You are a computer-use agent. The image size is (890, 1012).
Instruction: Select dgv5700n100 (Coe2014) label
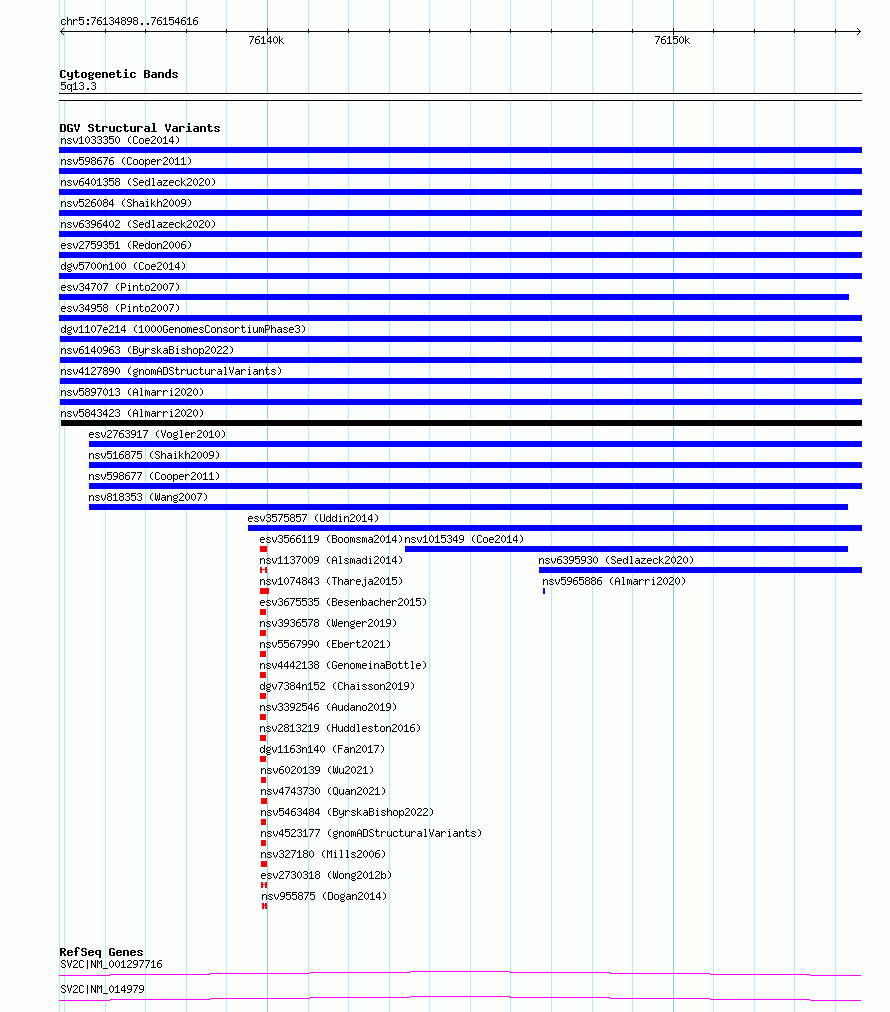pyautogui.click(x=123, y=266)
